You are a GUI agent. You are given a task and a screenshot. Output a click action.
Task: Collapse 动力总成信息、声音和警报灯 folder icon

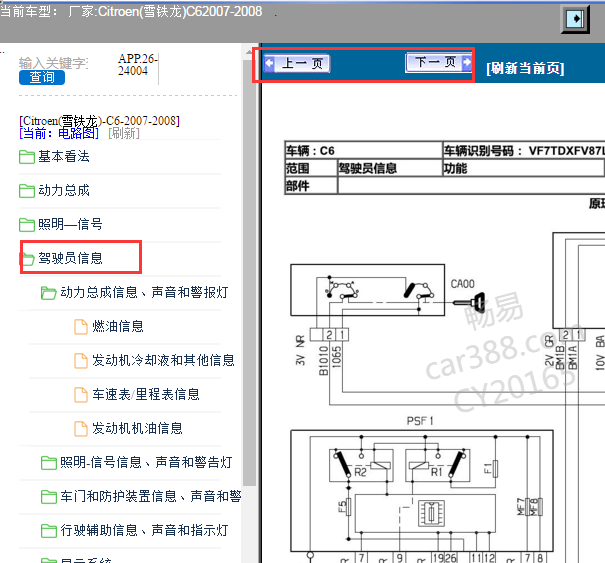coord(49,293)
